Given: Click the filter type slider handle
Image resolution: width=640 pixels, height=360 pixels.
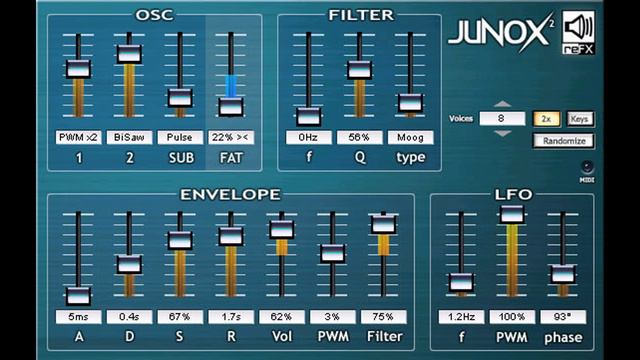Looking at the screenshot, I should 410,103.
